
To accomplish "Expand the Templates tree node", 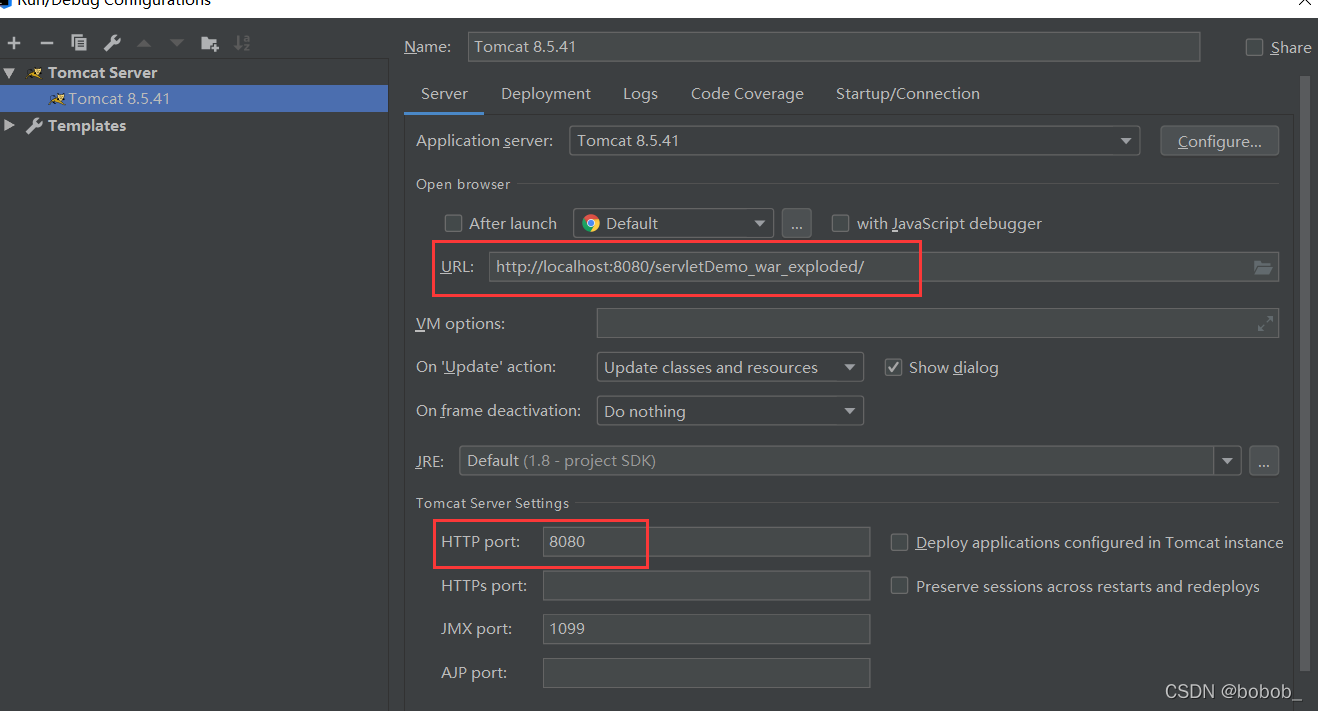I will (x=10, y=126).
